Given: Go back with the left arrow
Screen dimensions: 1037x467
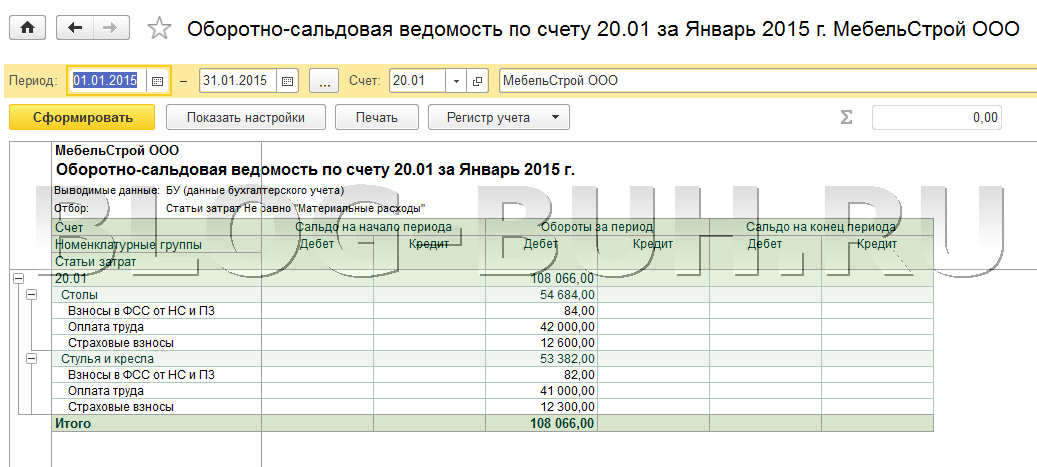Looking at the screenshot, I should click(76, 28).
